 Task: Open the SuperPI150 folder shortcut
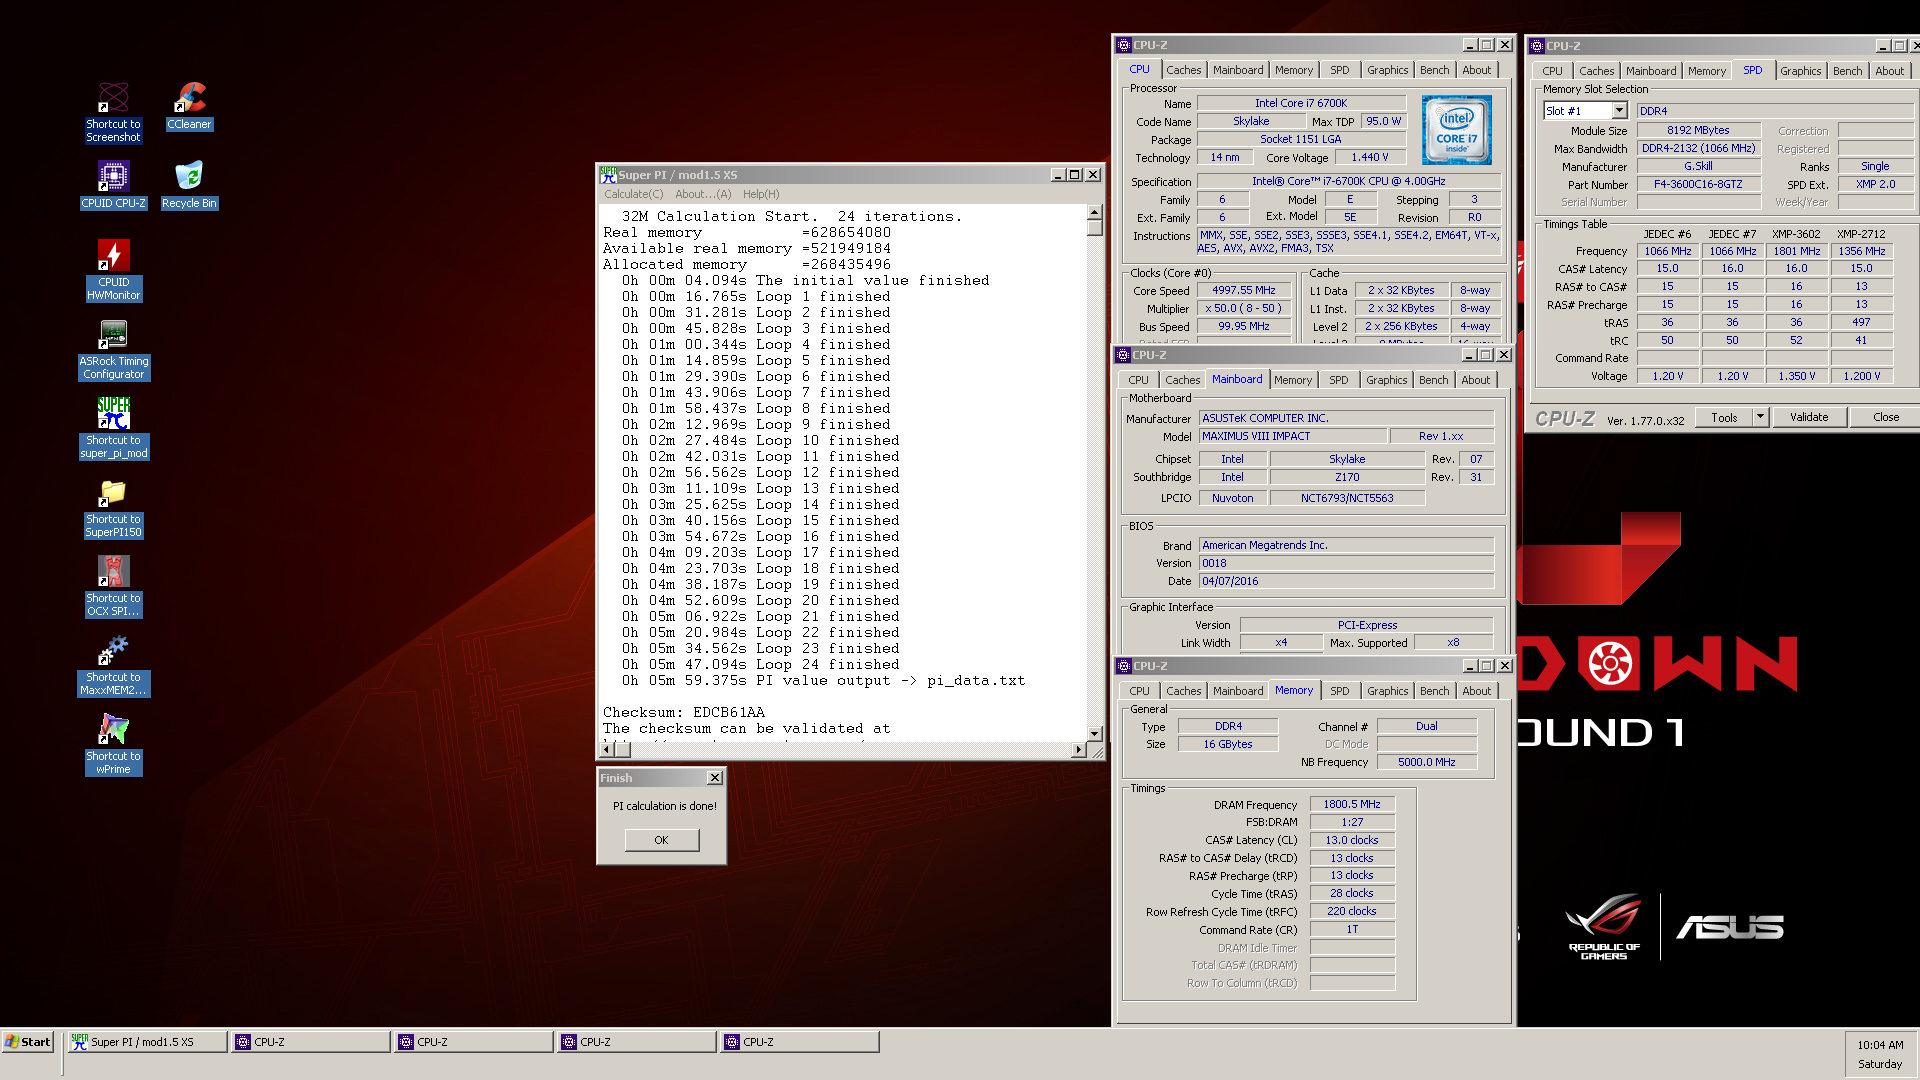click(x=113, y=506)
